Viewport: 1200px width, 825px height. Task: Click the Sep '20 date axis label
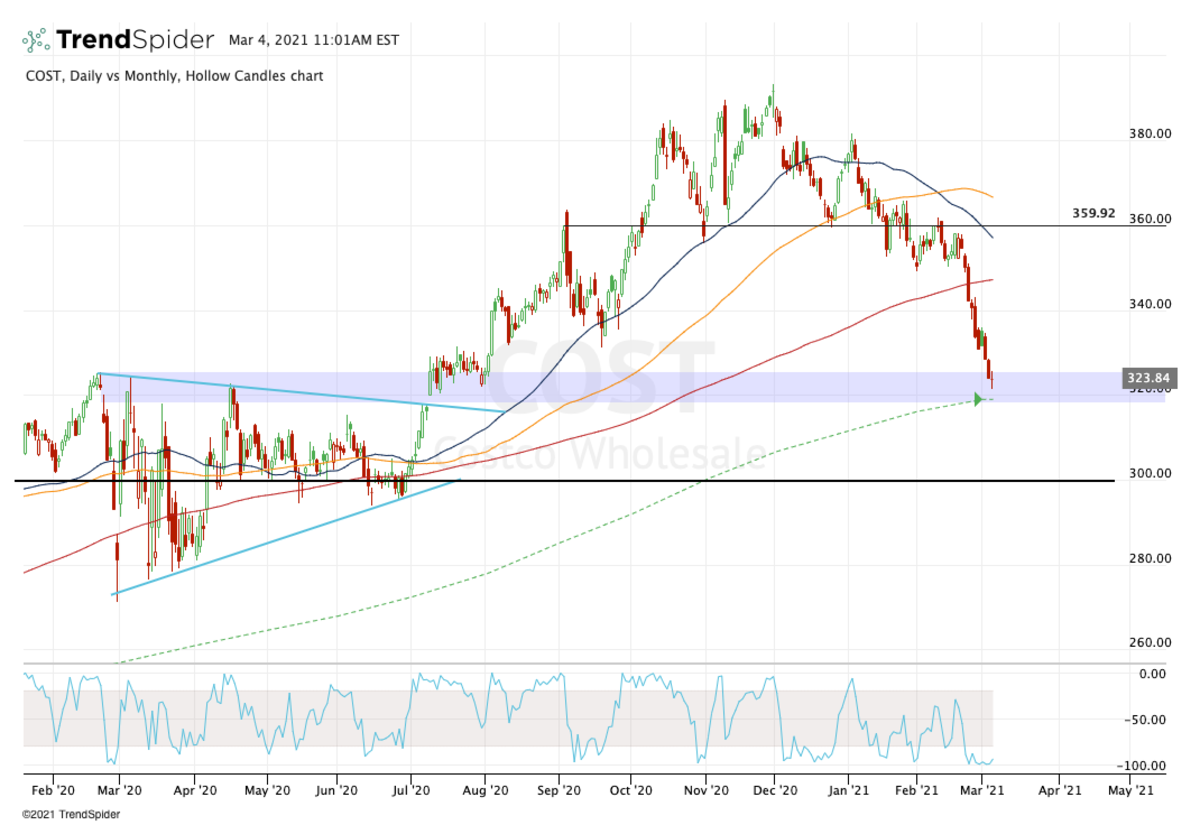click(560, 790)
